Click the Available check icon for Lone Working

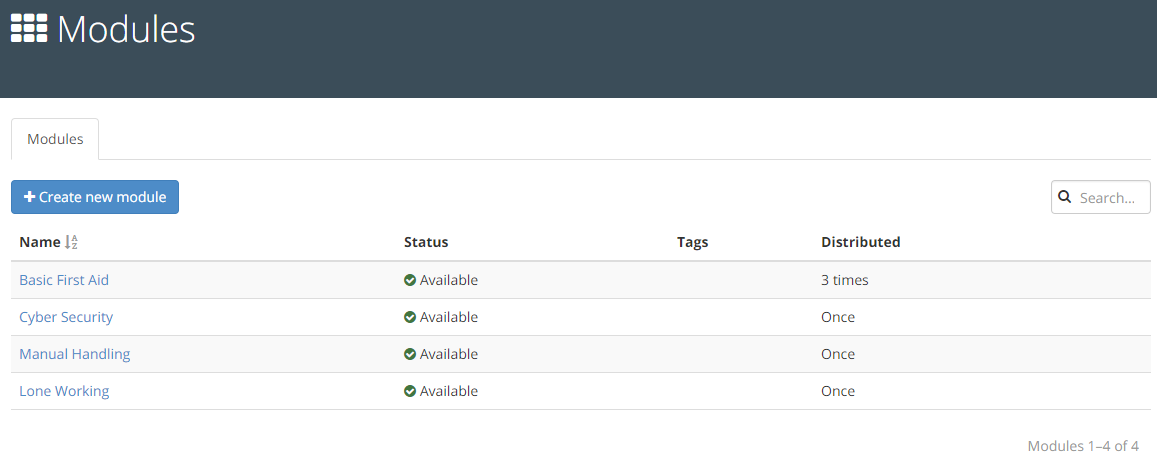[x=410, y=391]
